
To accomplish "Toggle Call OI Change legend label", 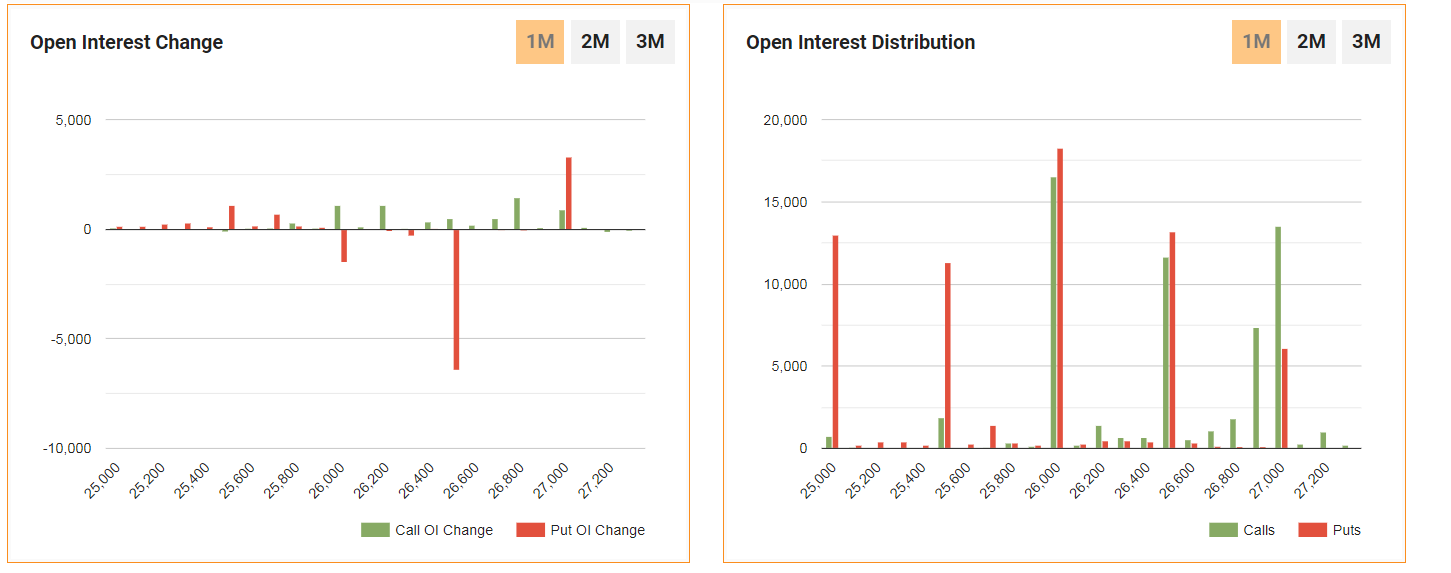I will coord(444,530).
